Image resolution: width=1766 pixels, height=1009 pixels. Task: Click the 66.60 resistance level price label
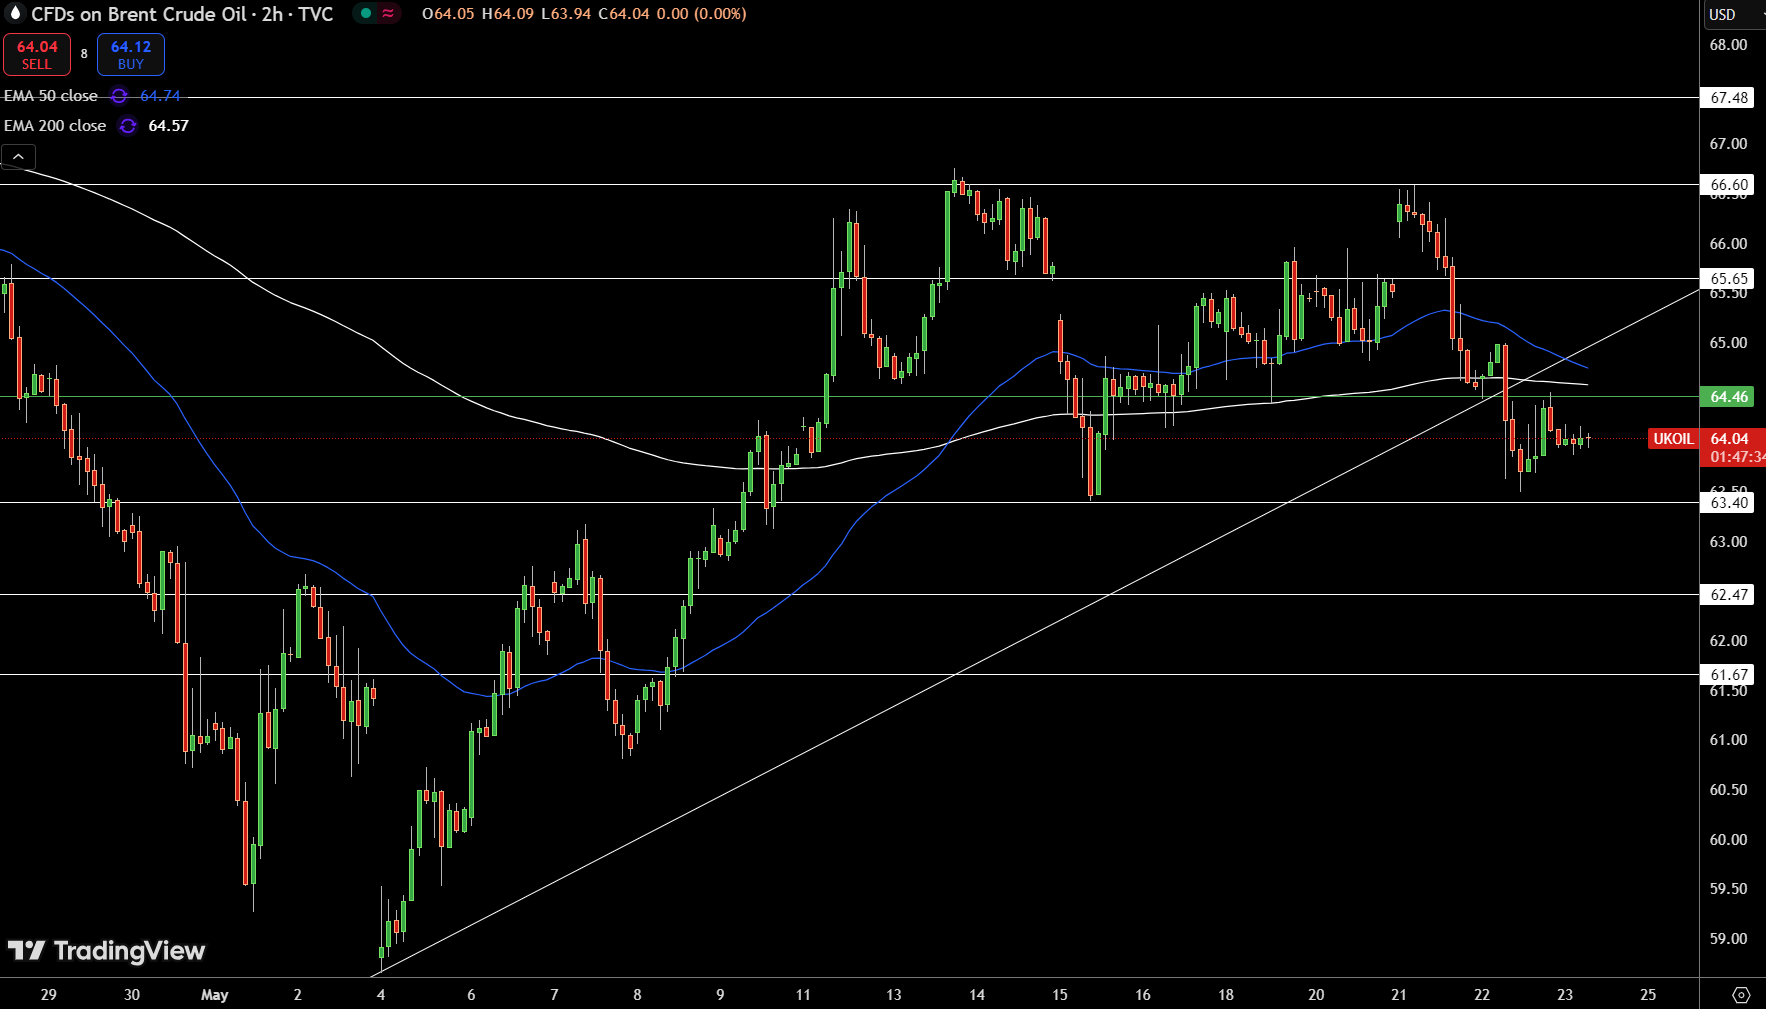[1728, 185]
